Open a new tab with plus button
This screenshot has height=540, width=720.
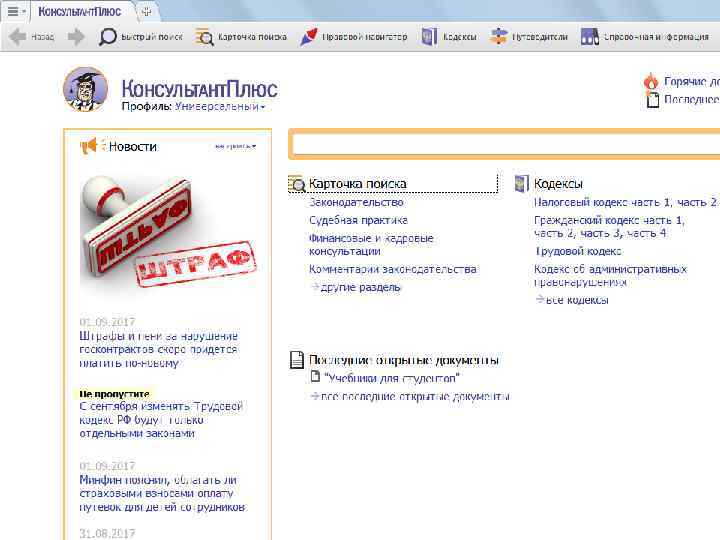[146, 12]
